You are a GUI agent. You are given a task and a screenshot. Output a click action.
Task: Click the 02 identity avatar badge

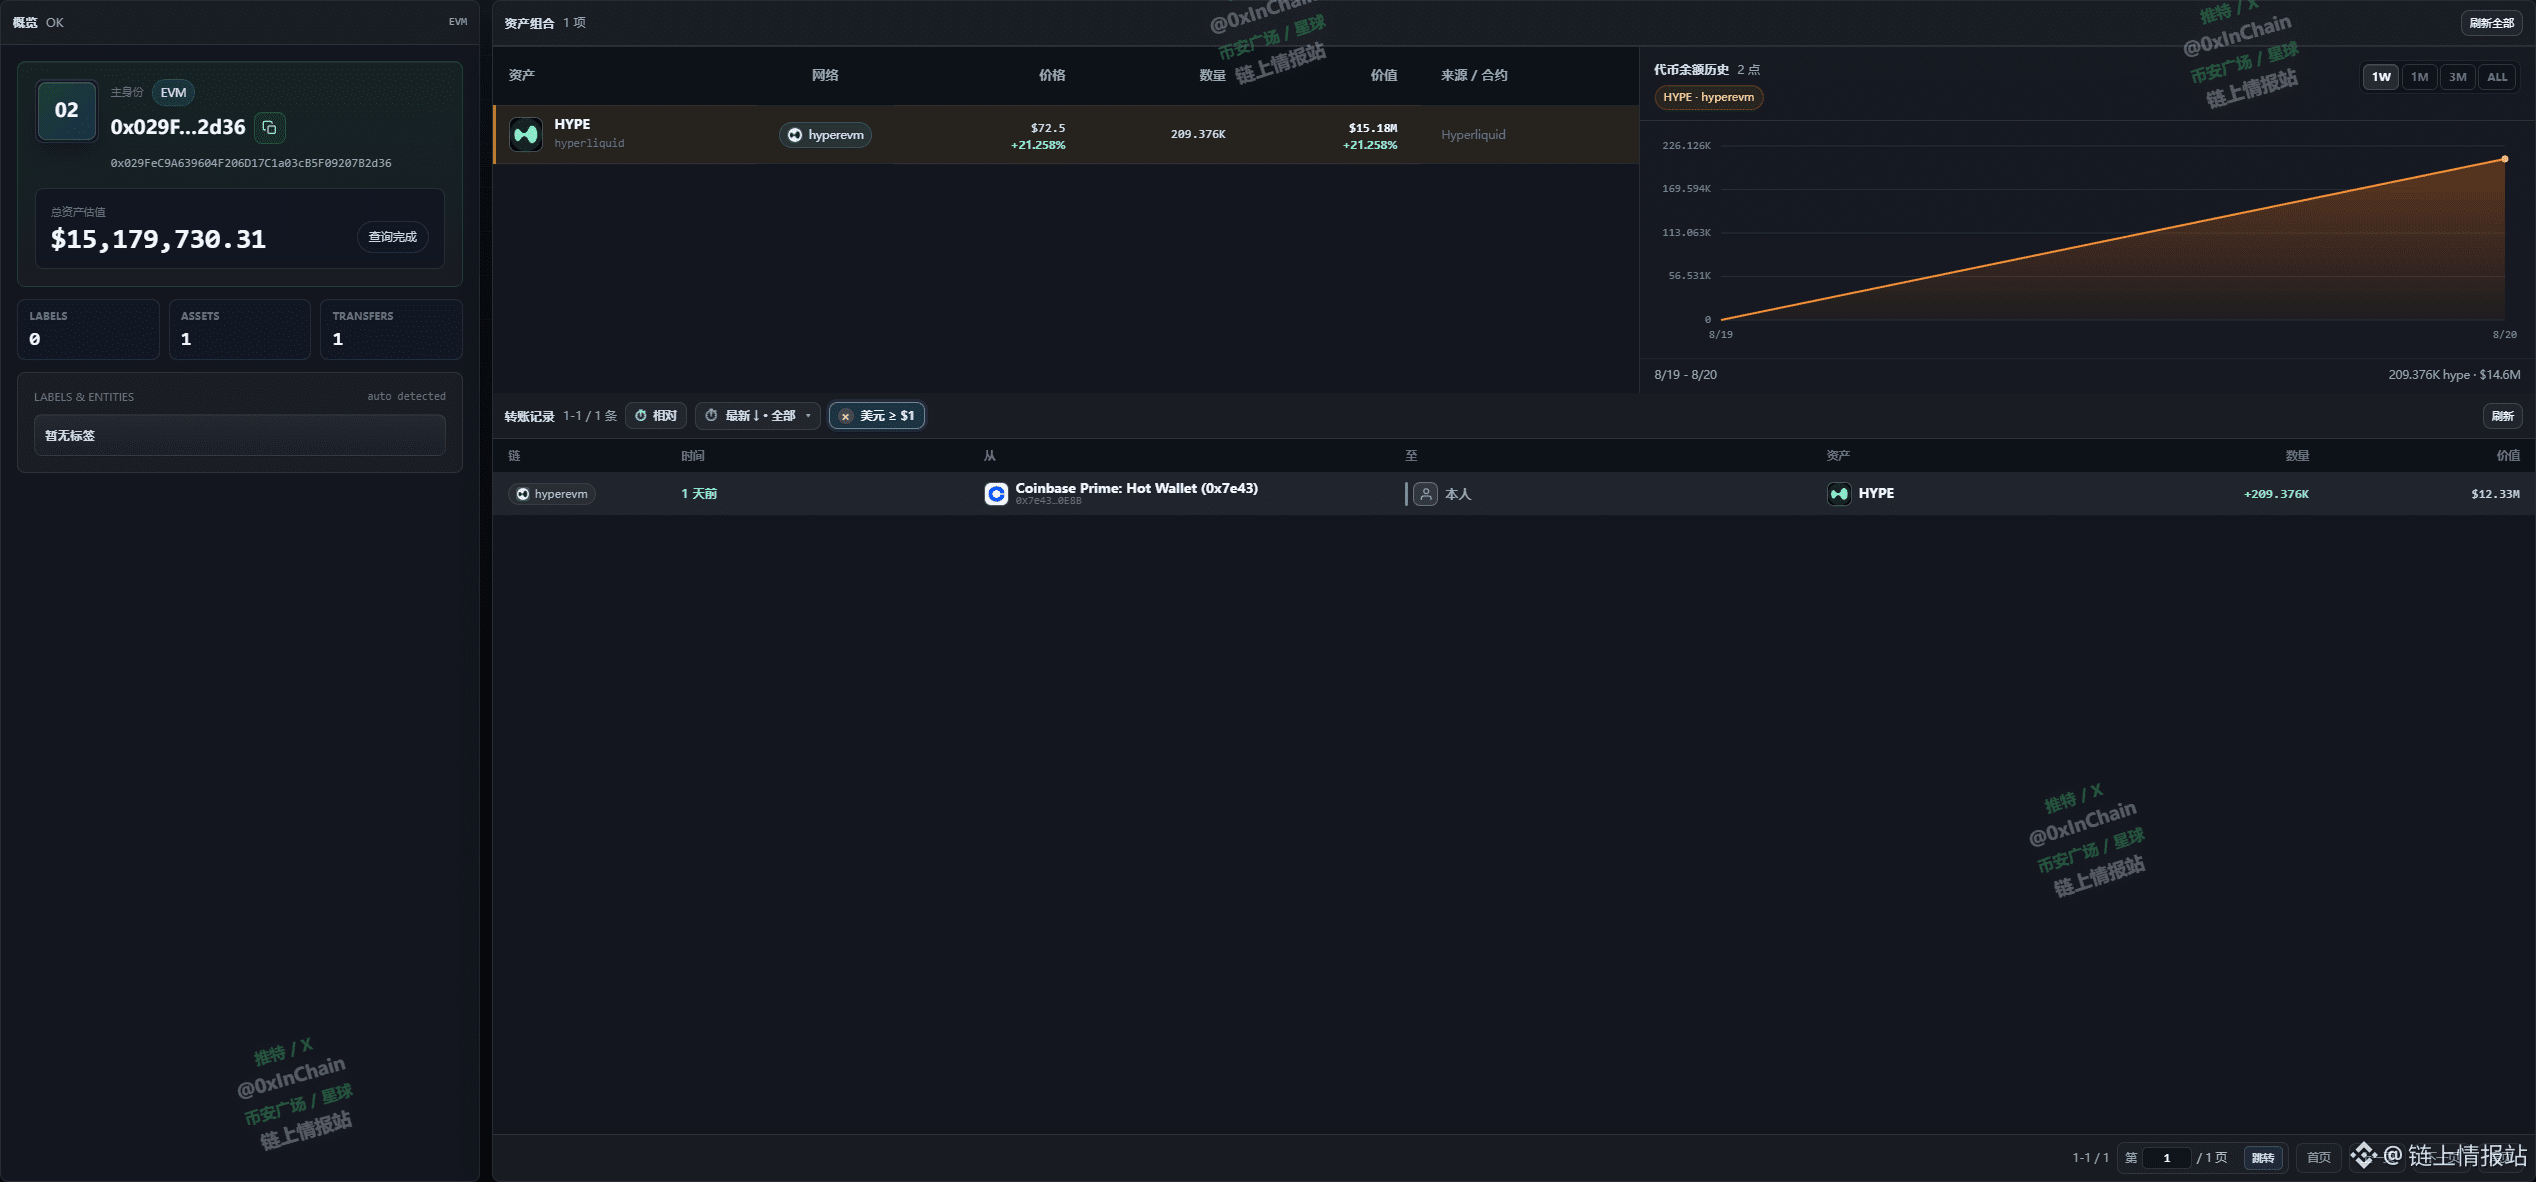pos(67,110)
